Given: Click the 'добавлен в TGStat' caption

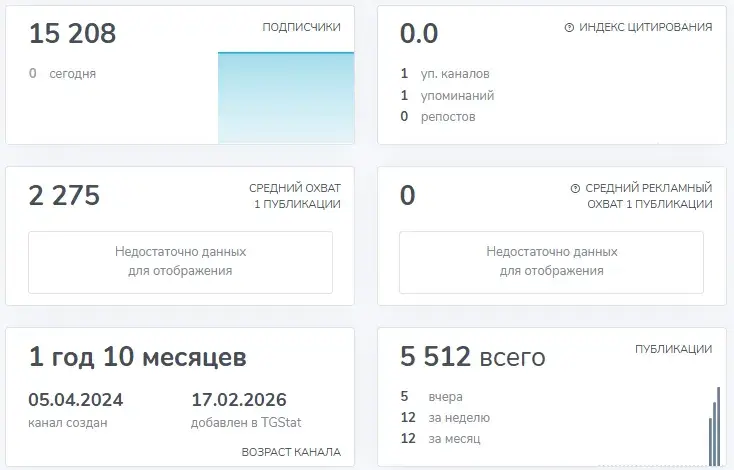Looking at the screenshot, I should 246,423.
